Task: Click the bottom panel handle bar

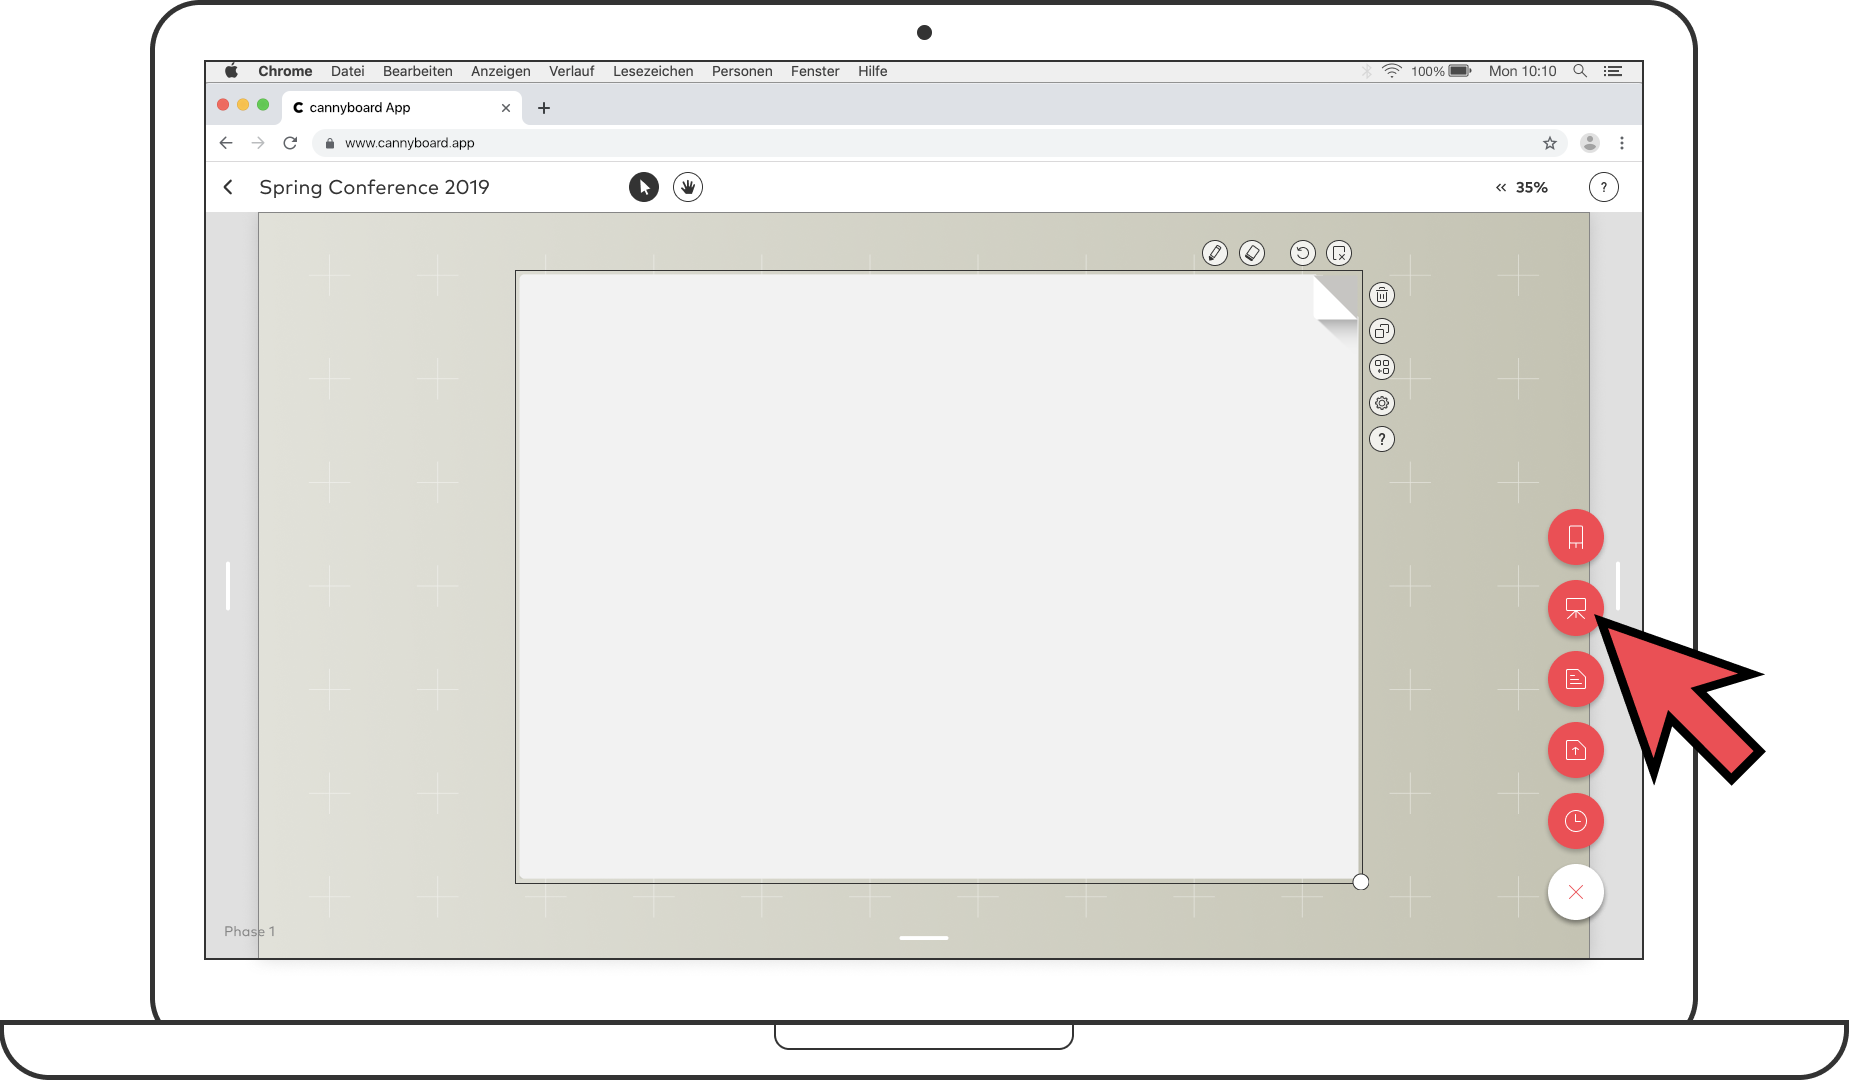Action: 924,938
